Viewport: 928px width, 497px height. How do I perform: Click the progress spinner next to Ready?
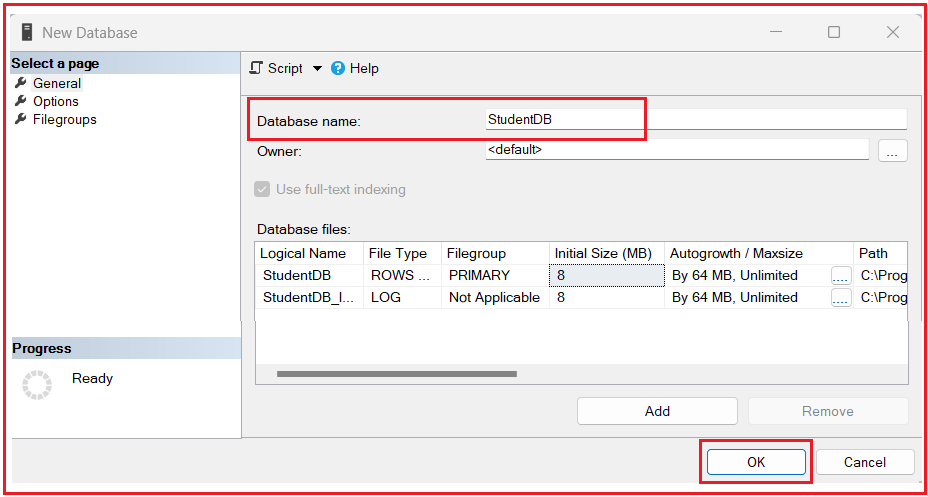click(37, 385)
